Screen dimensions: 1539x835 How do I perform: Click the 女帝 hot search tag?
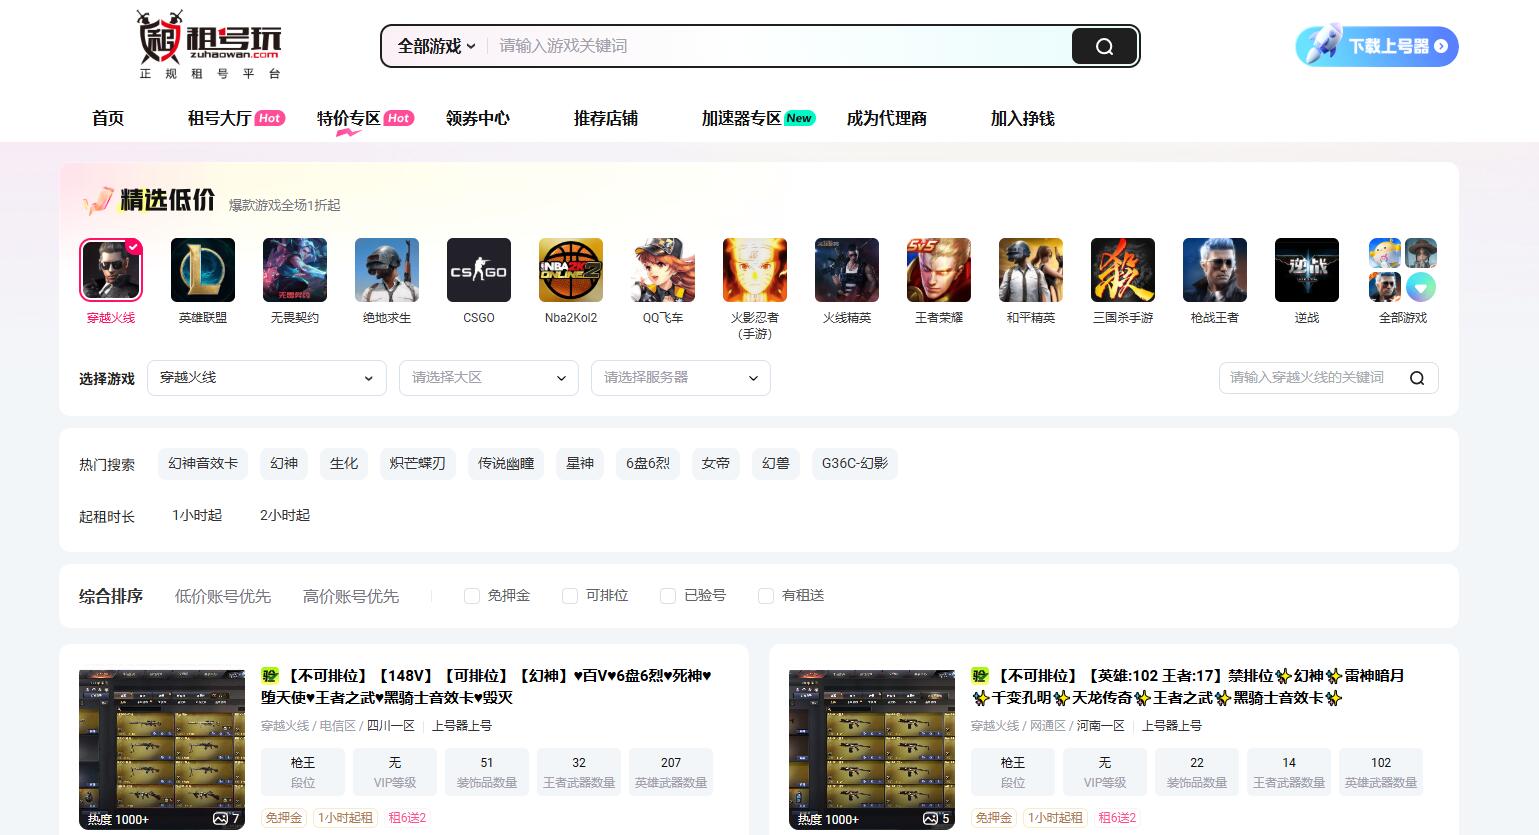pos(716,464)
